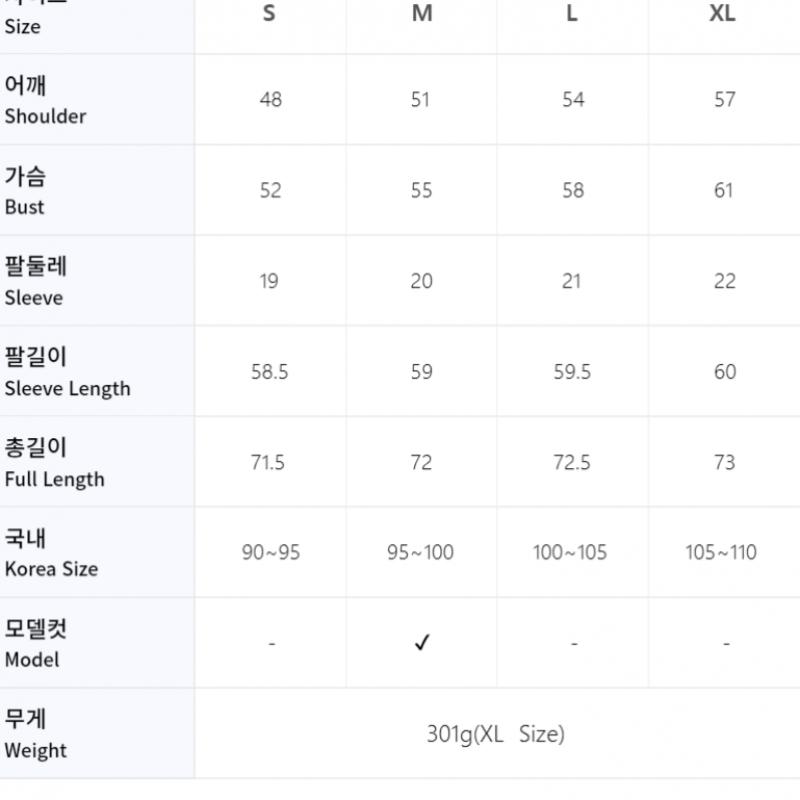Click the 105~110 Korea size cell
This screenshot has width=800, height=800.
[721, 553]
